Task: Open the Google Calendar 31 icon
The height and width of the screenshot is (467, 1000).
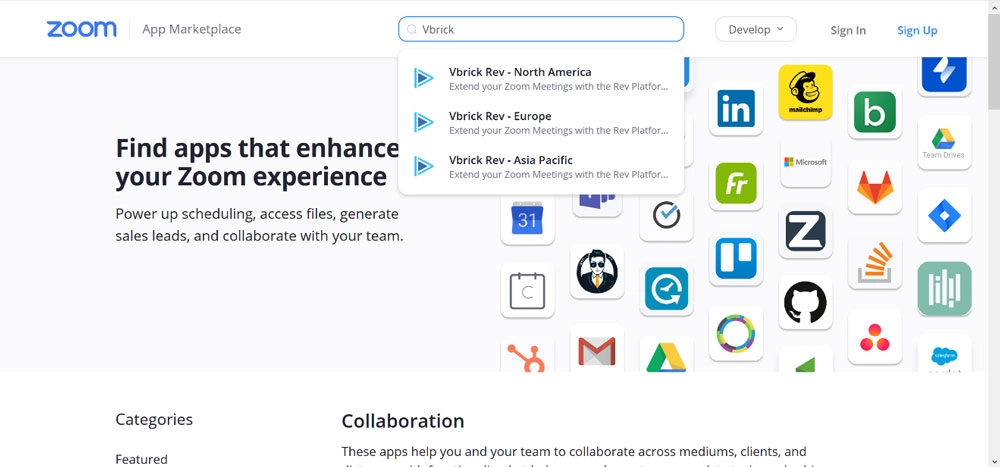Action: [527, 217]
